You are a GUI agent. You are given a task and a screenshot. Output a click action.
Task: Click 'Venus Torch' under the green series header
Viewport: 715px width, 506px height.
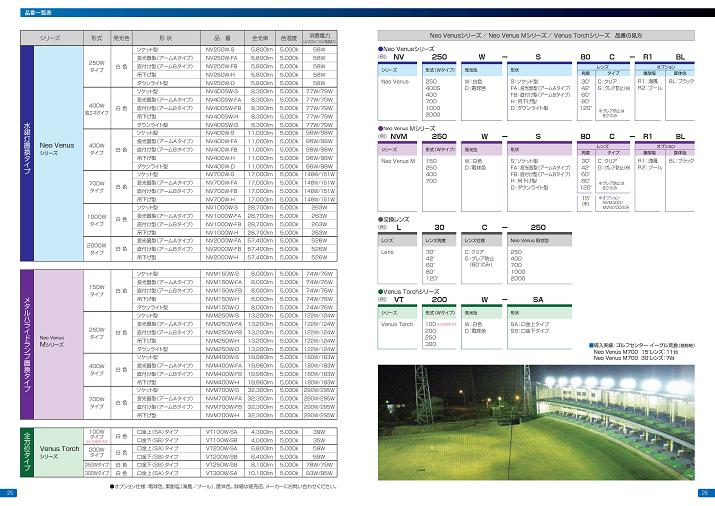[x=397, y=324]
